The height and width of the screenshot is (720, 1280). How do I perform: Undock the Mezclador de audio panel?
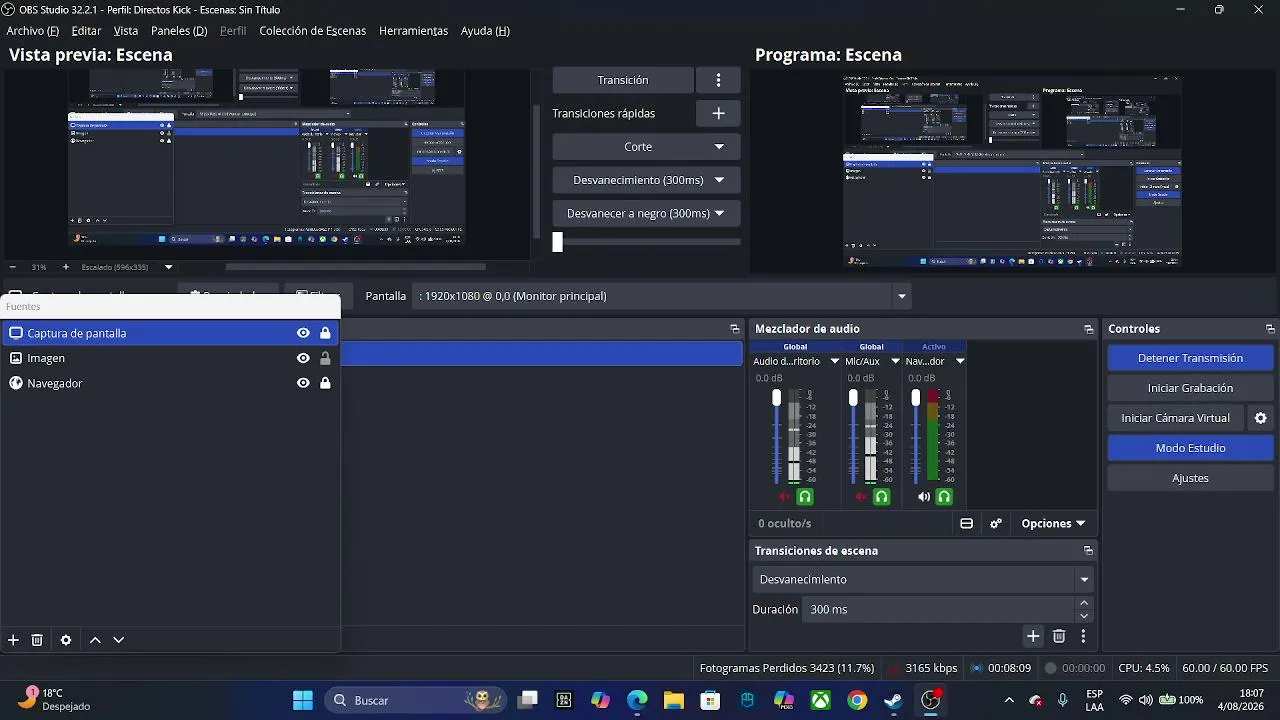pos(1089,329)
